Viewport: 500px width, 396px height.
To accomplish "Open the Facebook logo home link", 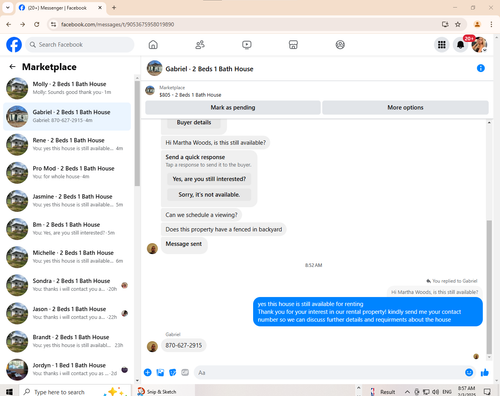I will 14,45.
